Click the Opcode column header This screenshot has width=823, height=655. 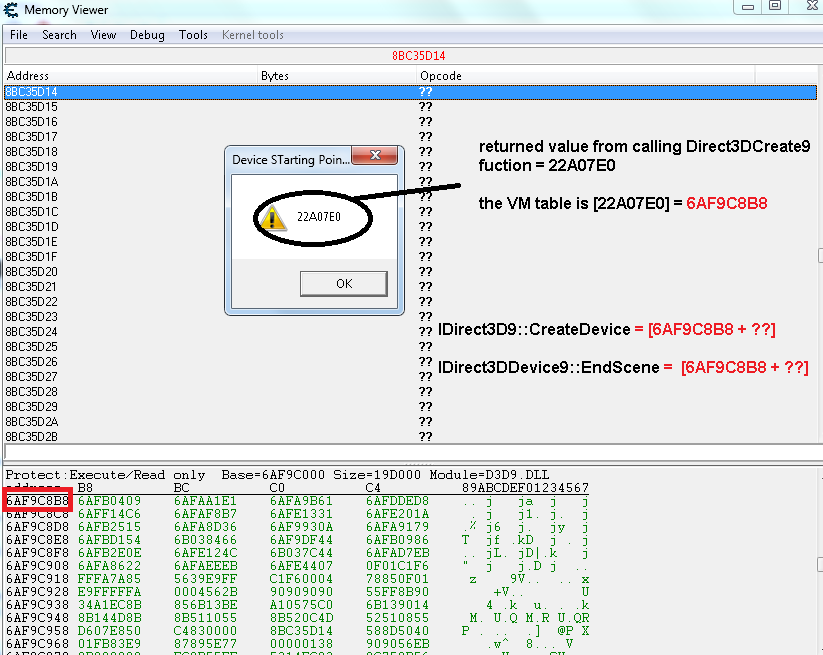click(441, 76)
